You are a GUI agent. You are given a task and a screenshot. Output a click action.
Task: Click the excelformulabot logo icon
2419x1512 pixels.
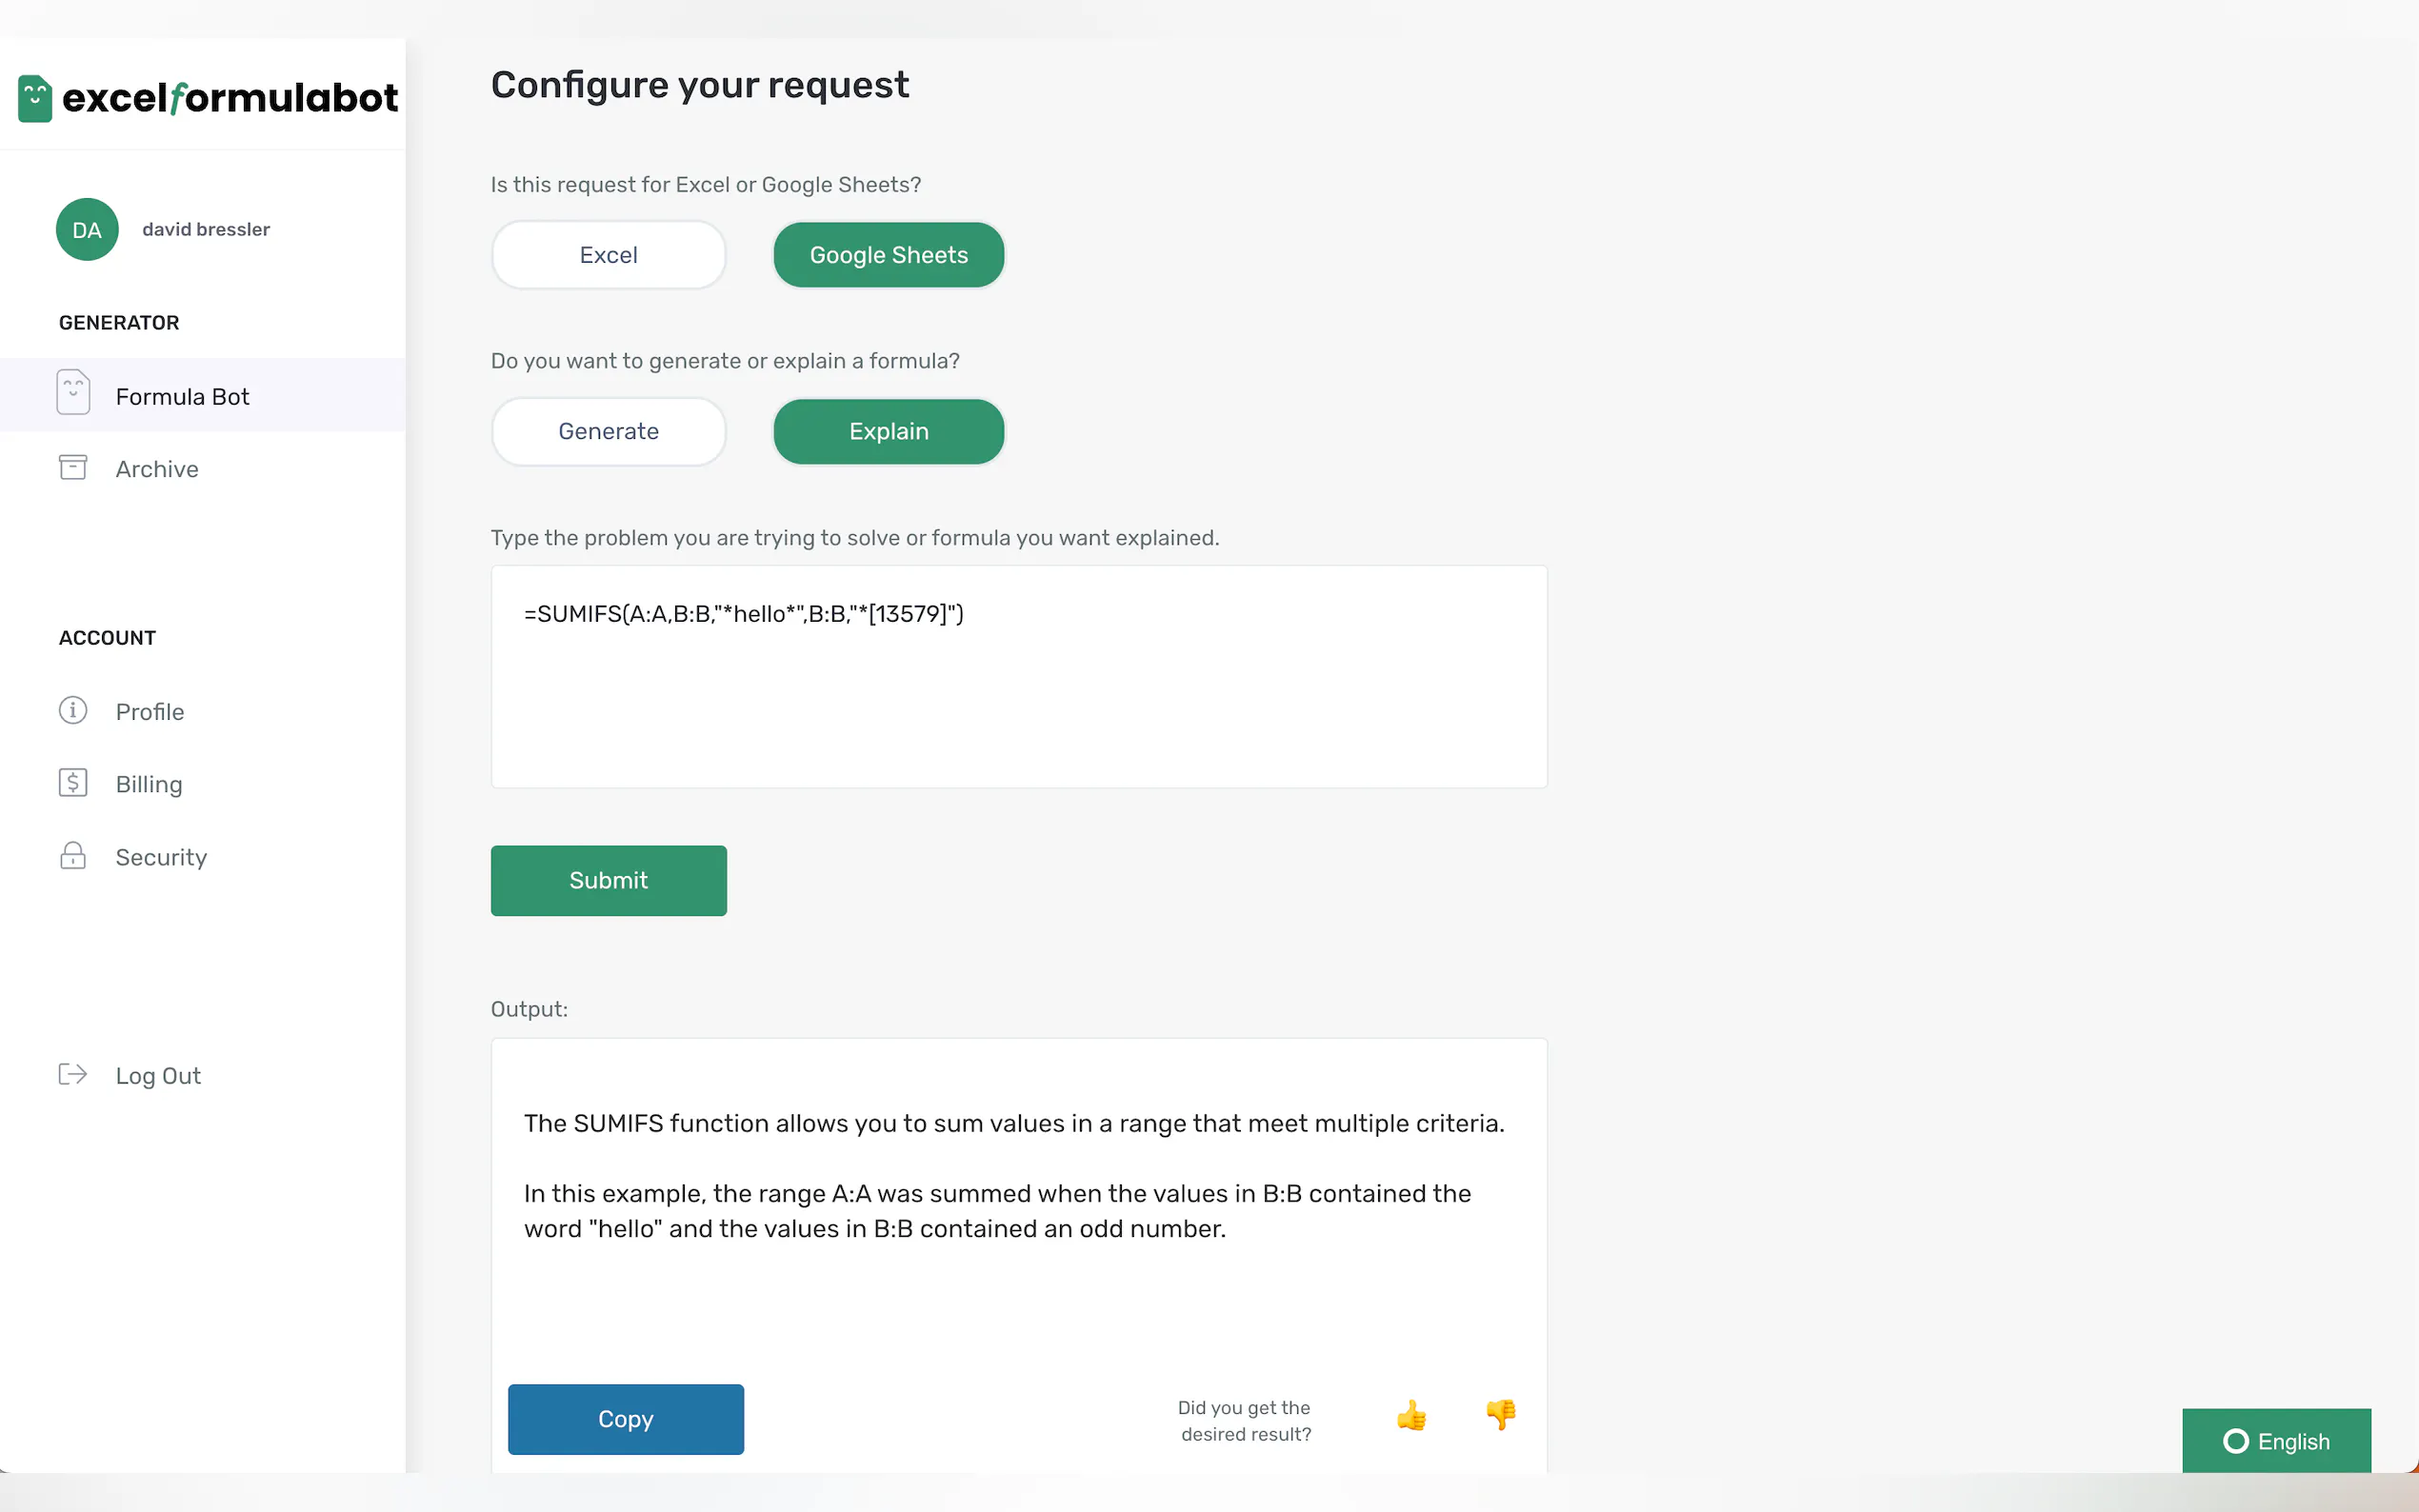(x=35, y=98)
